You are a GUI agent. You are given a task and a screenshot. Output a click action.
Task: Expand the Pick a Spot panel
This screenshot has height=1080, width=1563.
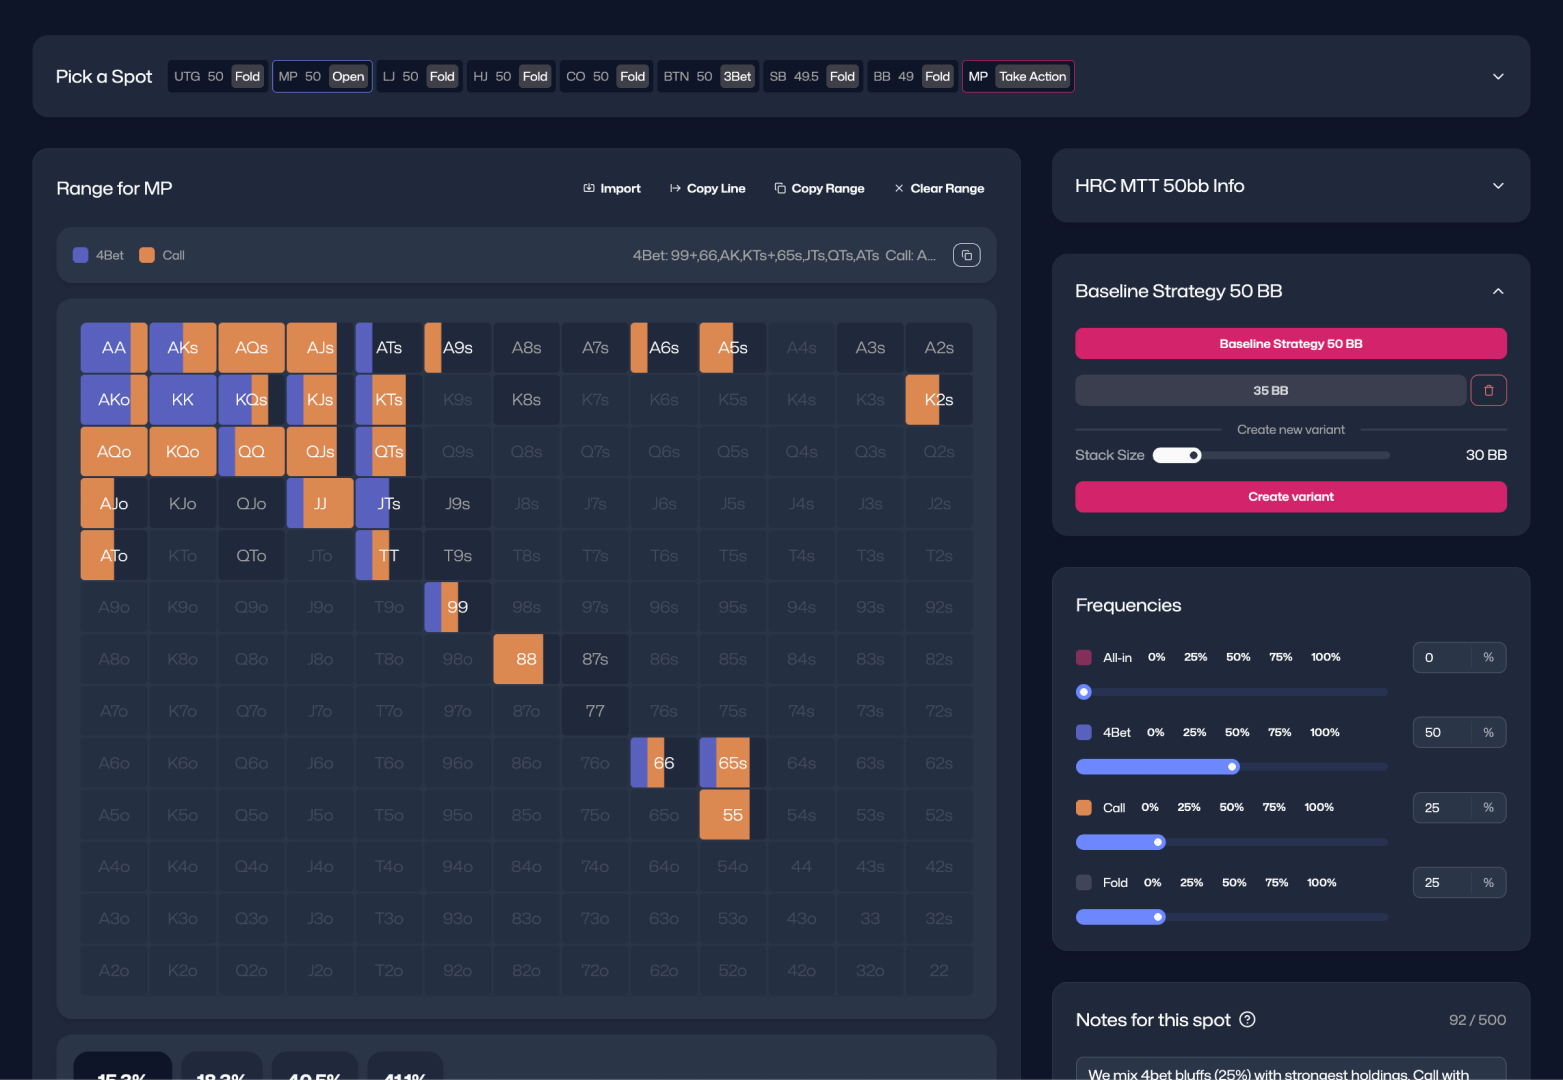tap(1498, 77)
